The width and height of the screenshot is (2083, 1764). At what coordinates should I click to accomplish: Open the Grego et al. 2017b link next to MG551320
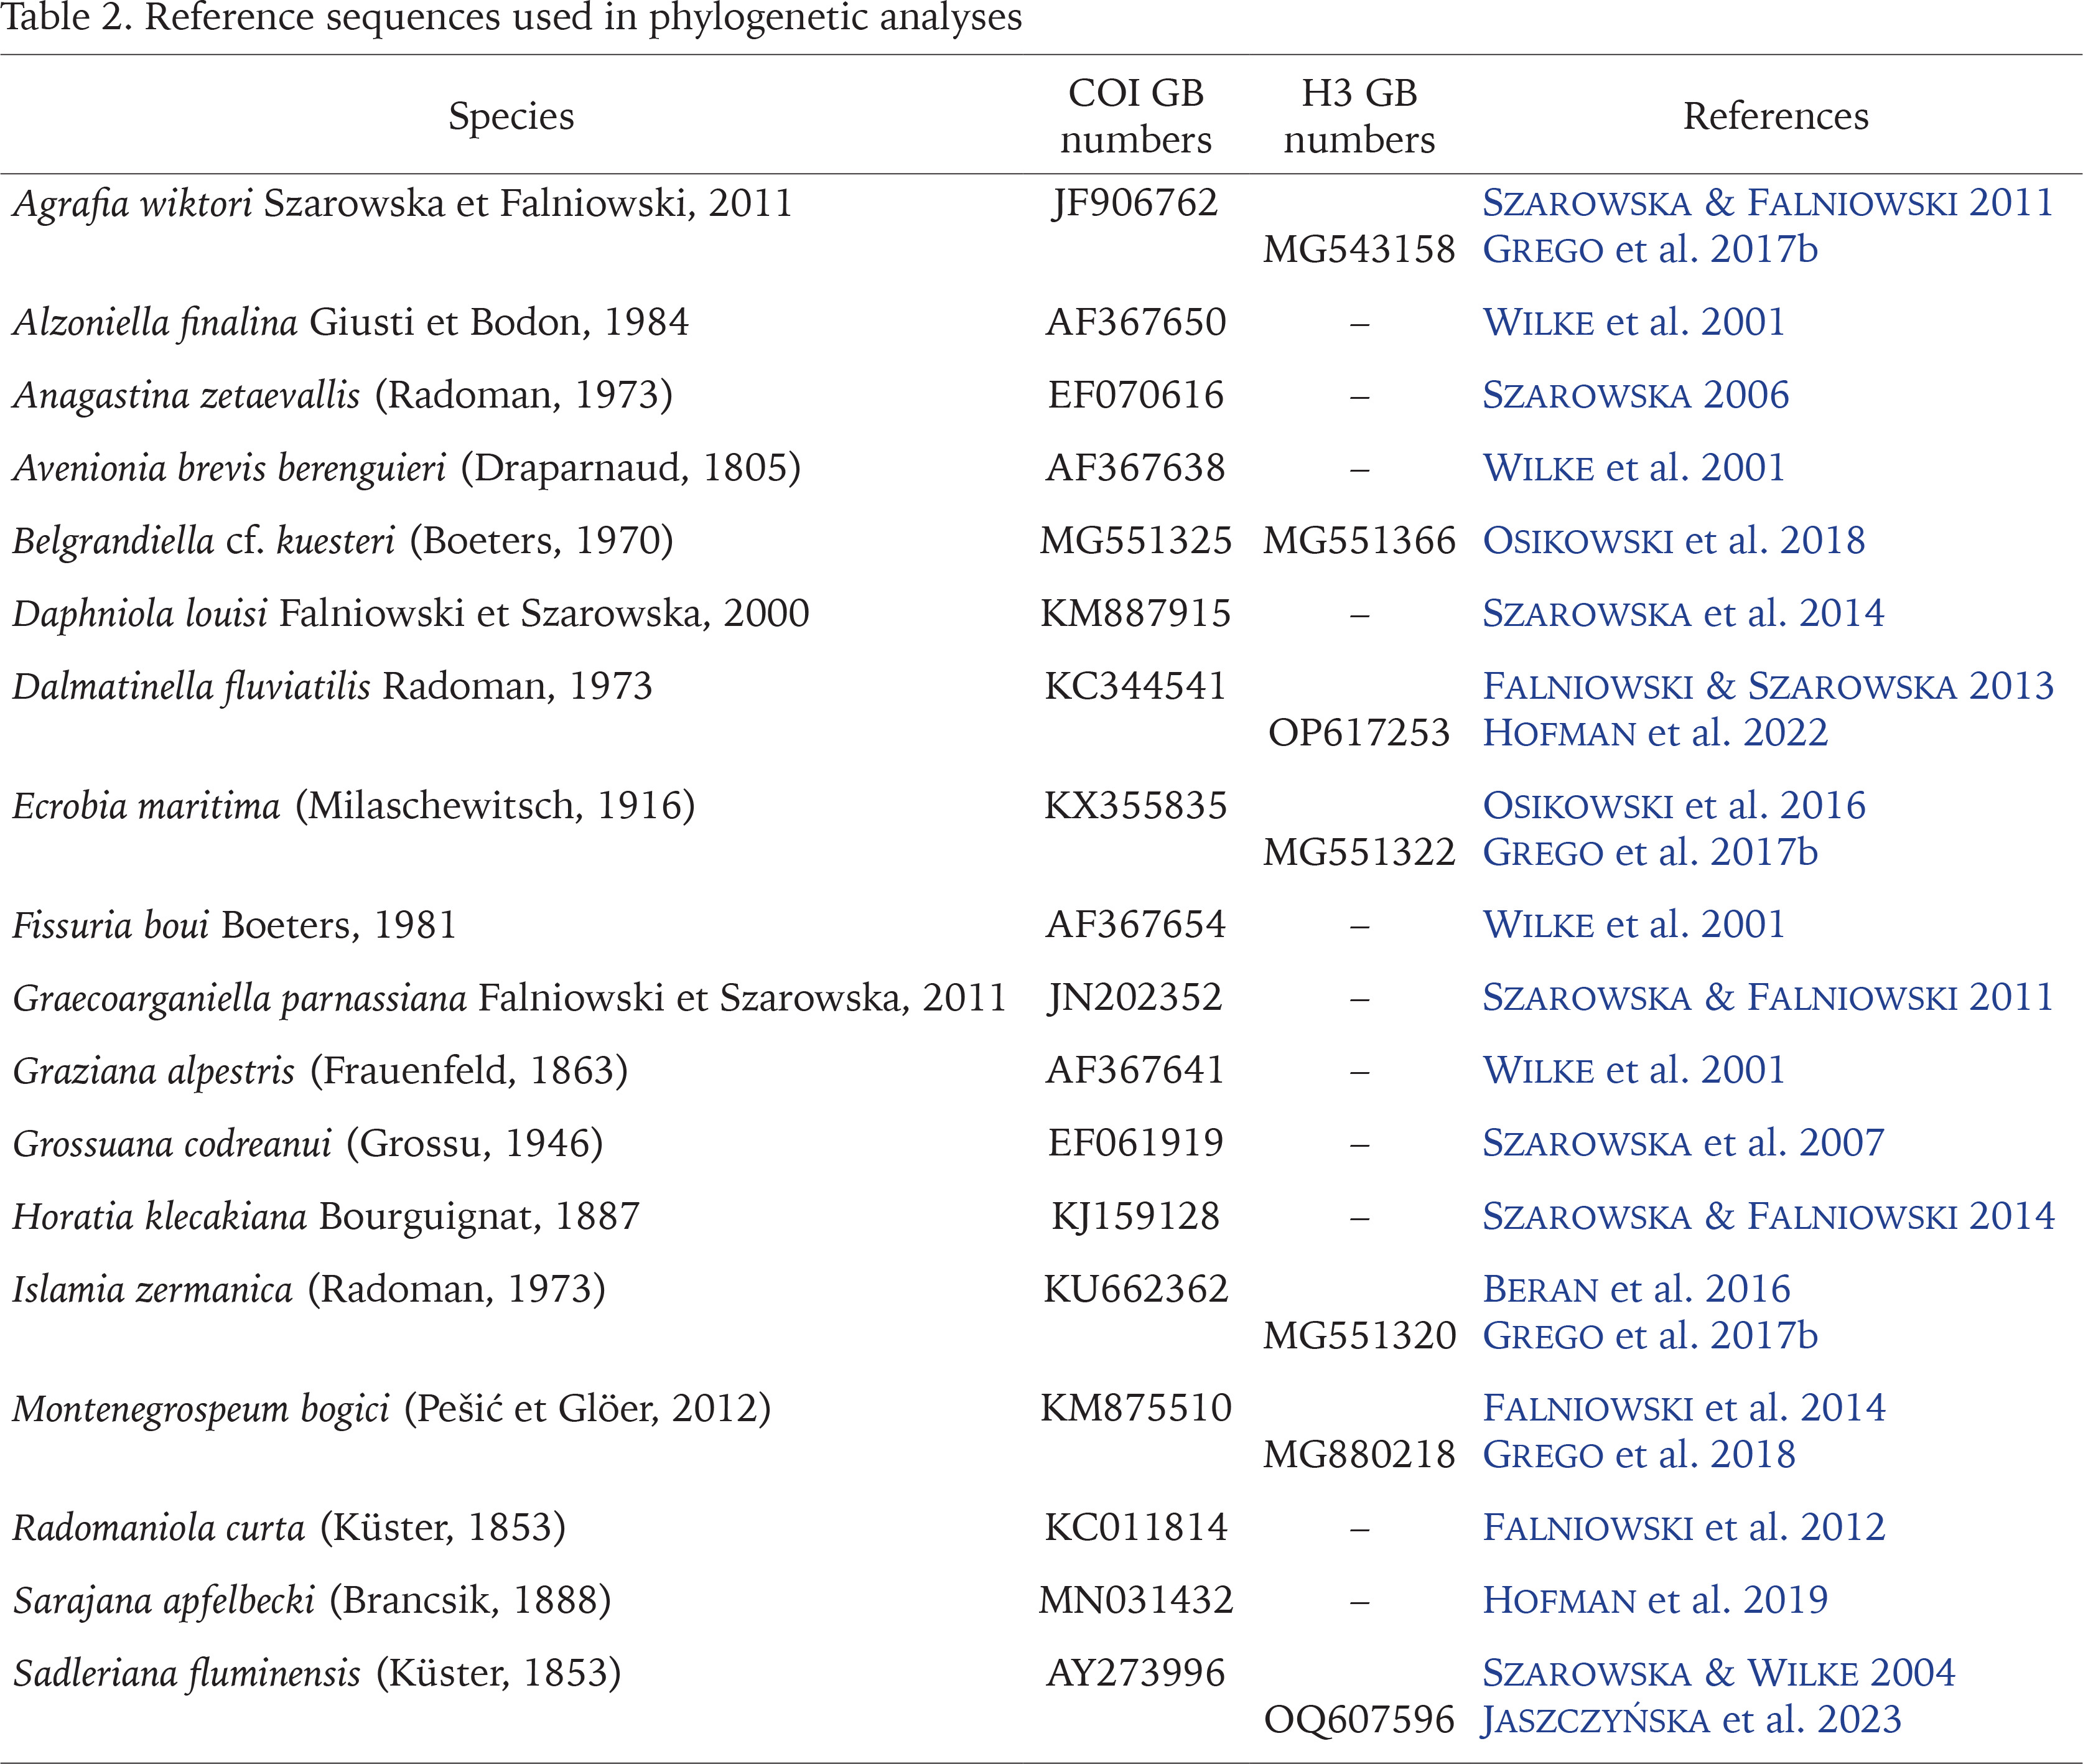pos(1650,1336)
